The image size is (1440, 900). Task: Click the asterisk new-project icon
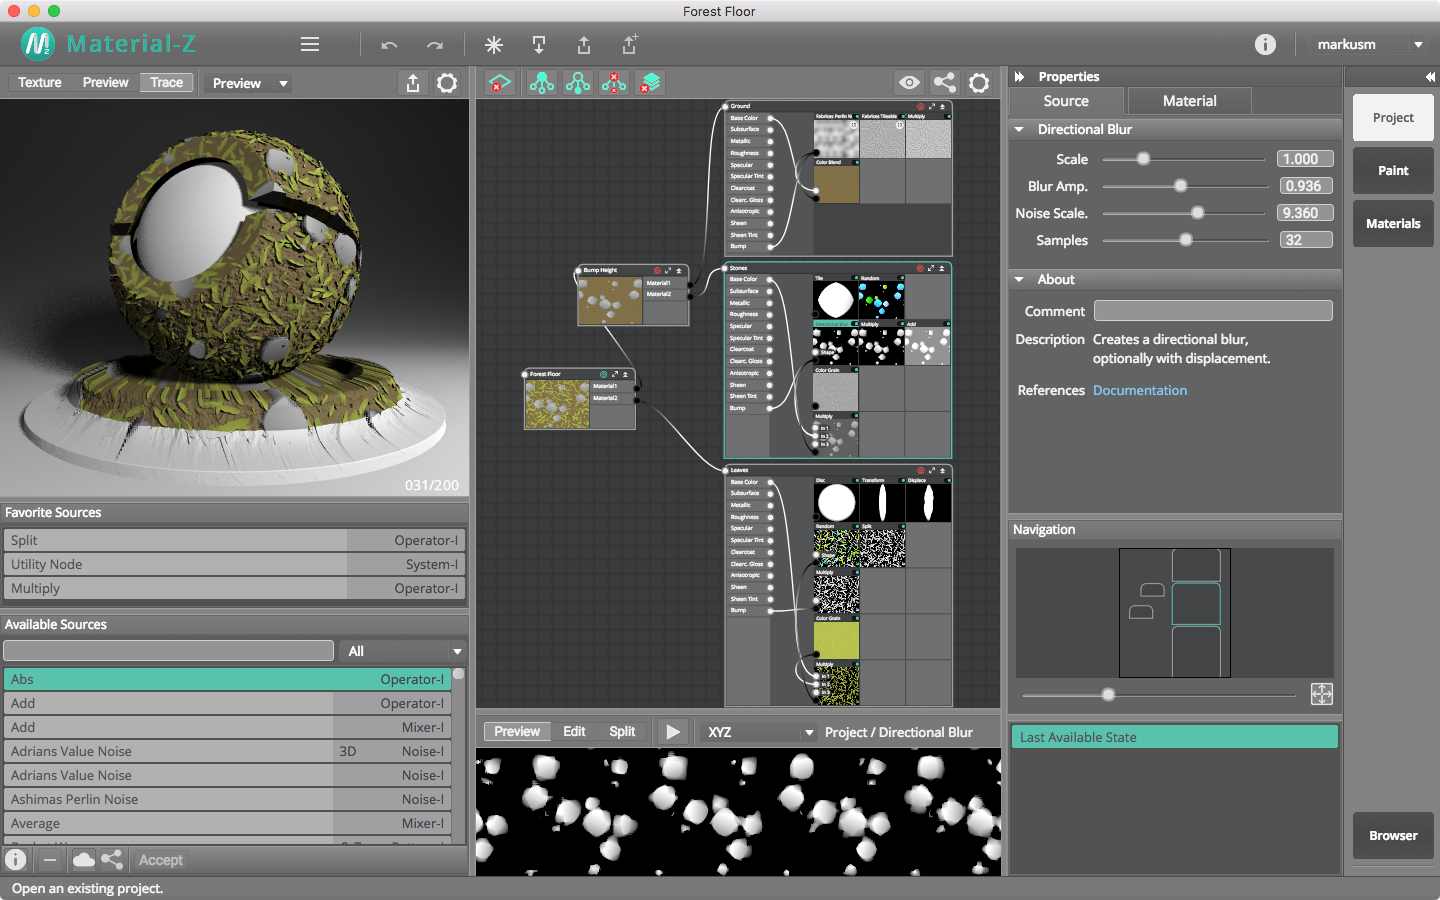click(494, 45)
